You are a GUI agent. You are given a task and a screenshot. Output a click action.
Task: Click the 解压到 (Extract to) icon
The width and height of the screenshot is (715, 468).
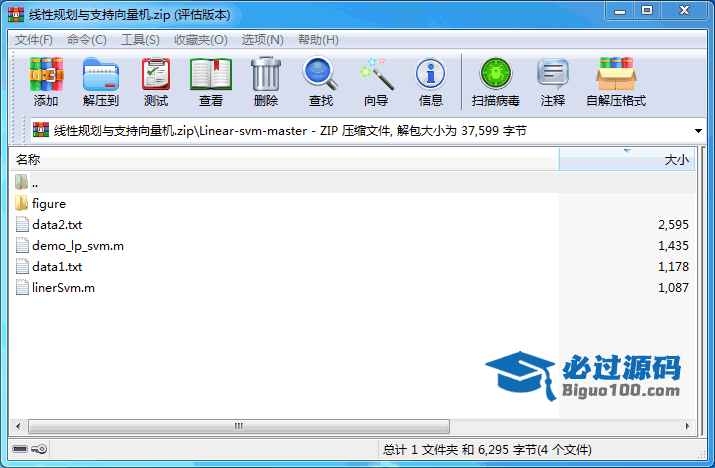coord(101,74)
